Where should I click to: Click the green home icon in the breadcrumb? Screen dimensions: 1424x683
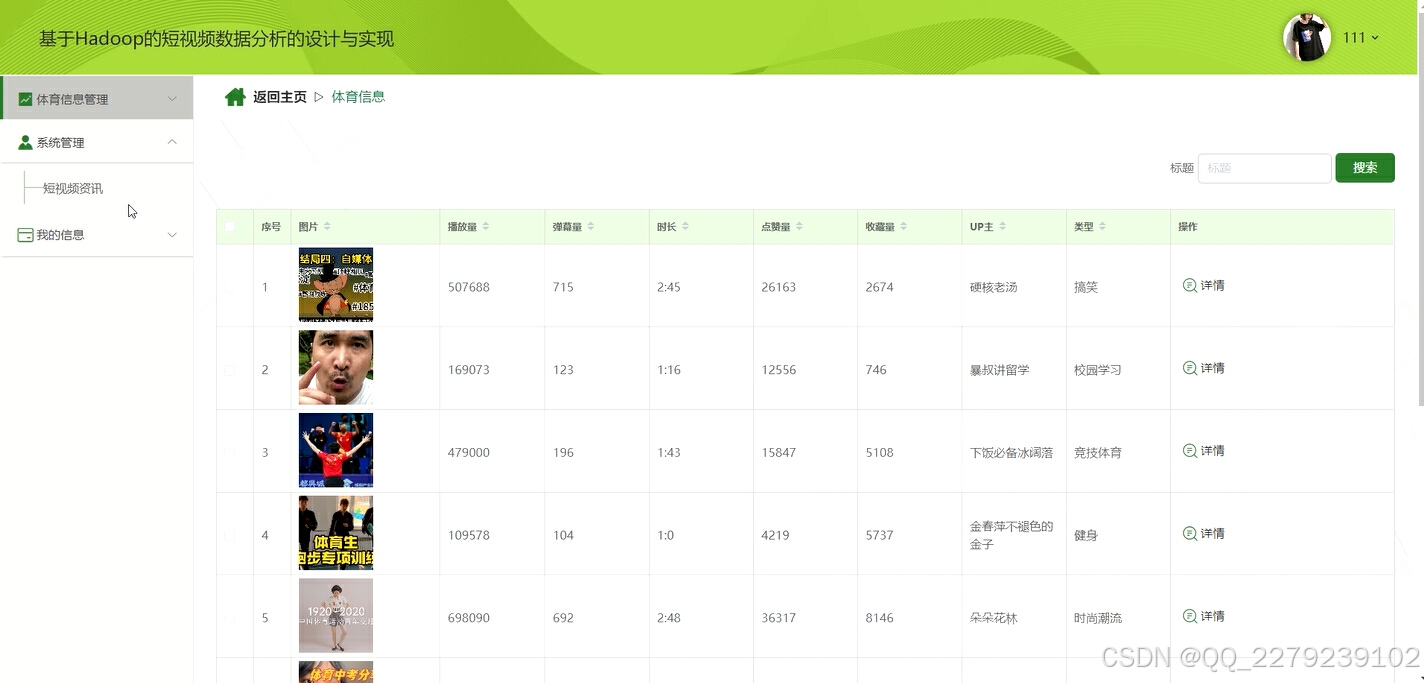[x=234, y=96]
